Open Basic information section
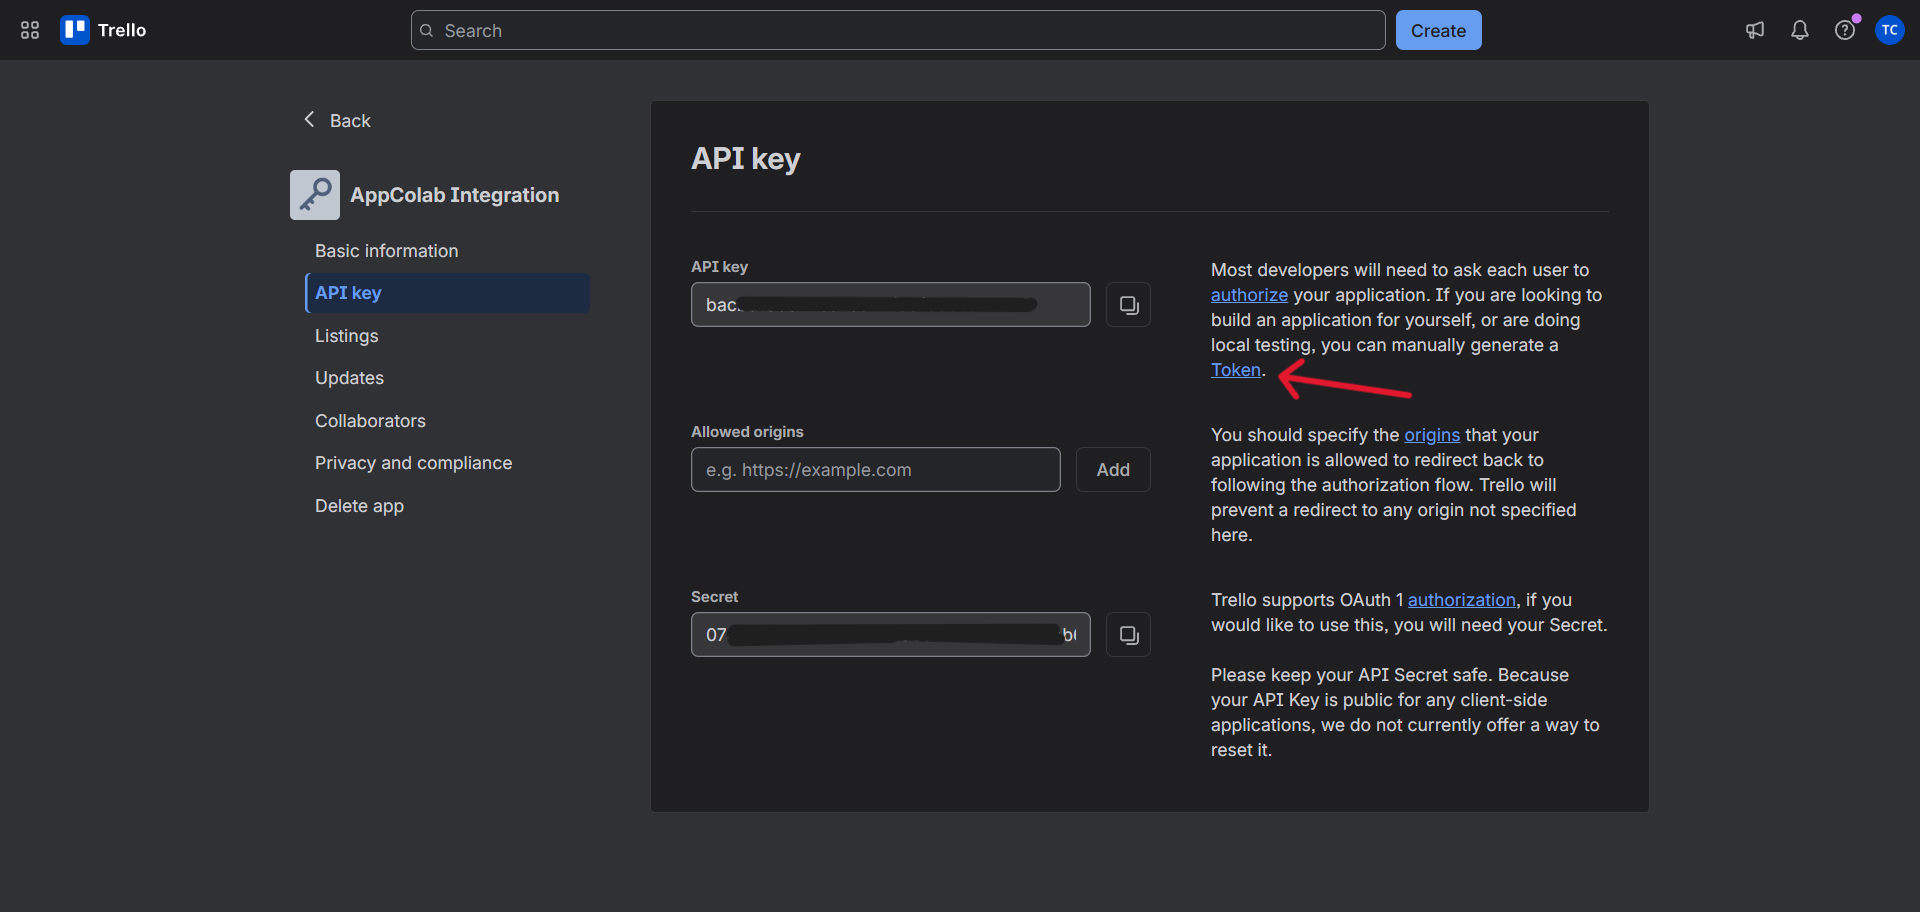 (387, 251)
